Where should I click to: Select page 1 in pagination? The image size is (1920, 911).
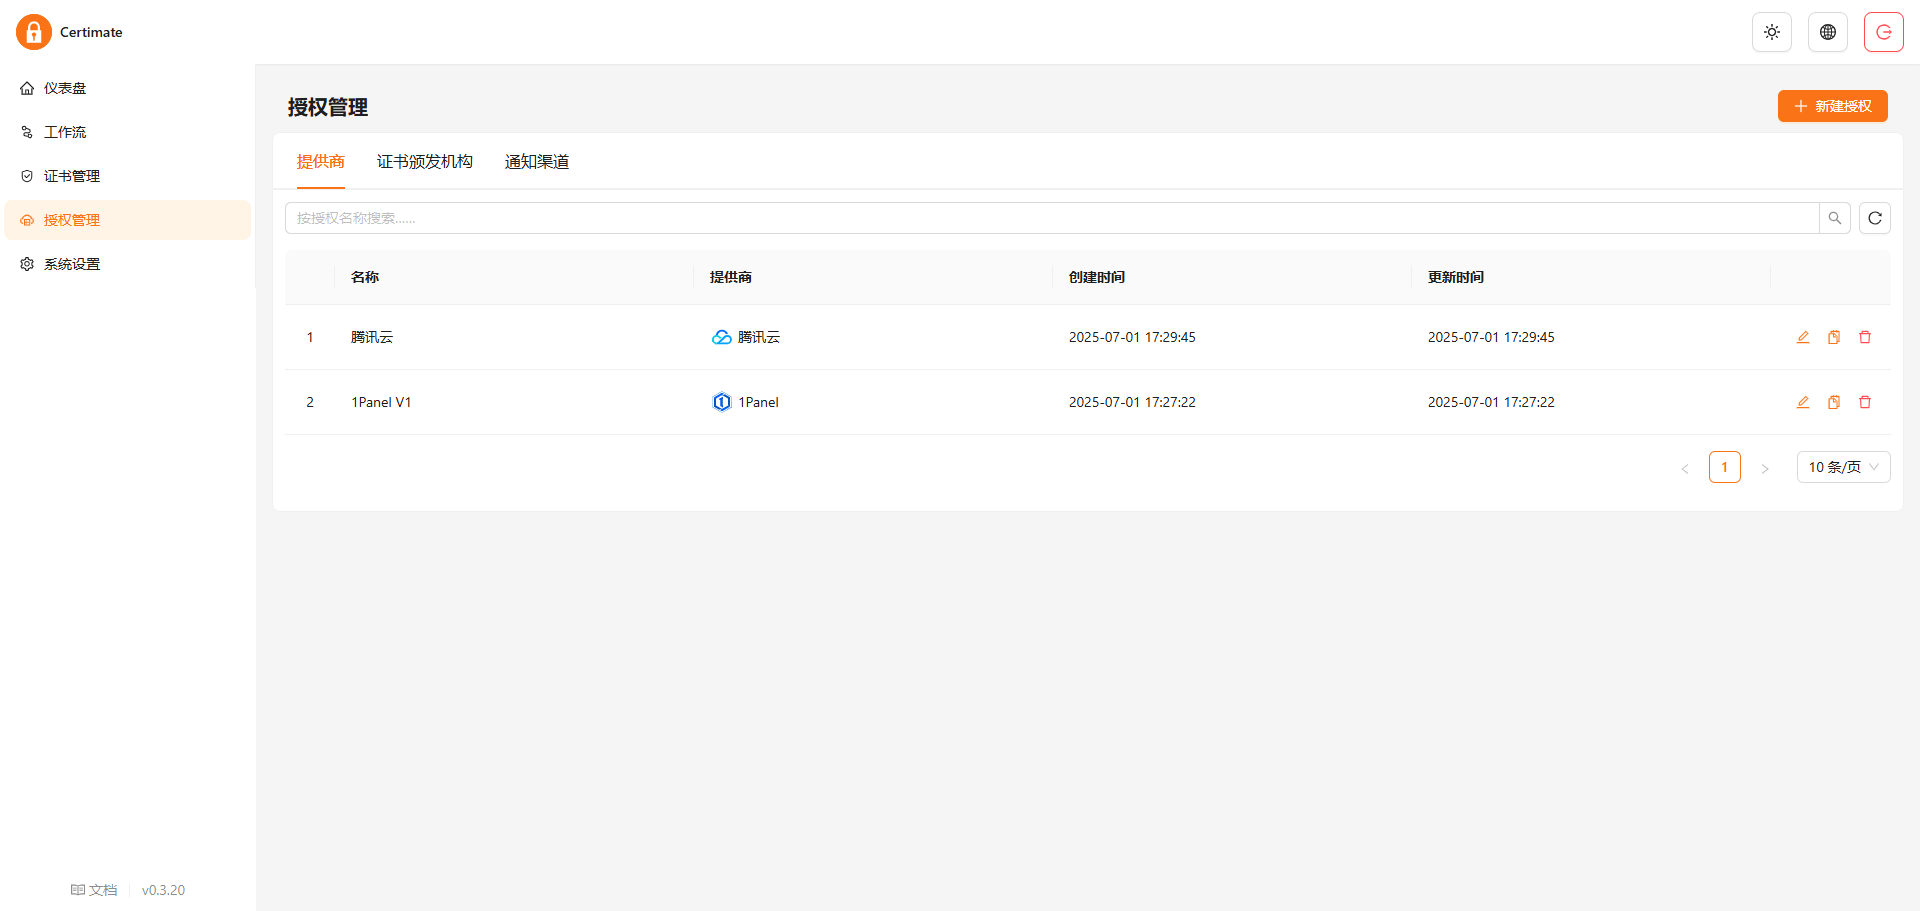pyautogui.click(x=1725, y=467)
